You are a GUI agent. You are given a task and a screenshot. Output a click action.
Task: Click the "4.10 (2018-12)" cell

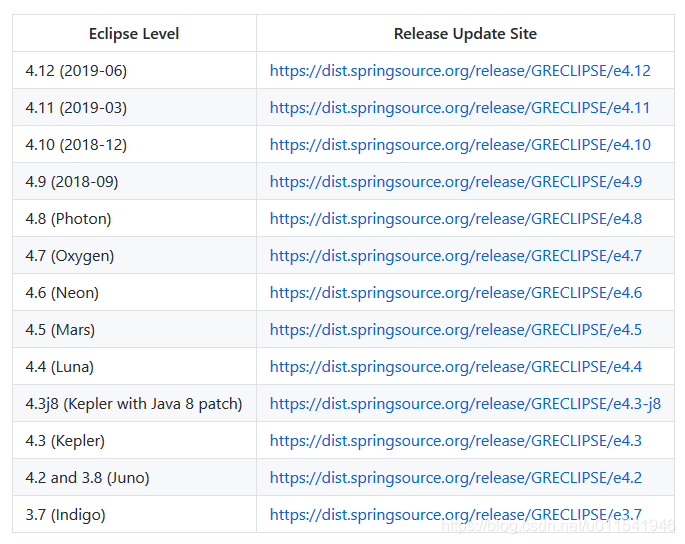point(135,145)
